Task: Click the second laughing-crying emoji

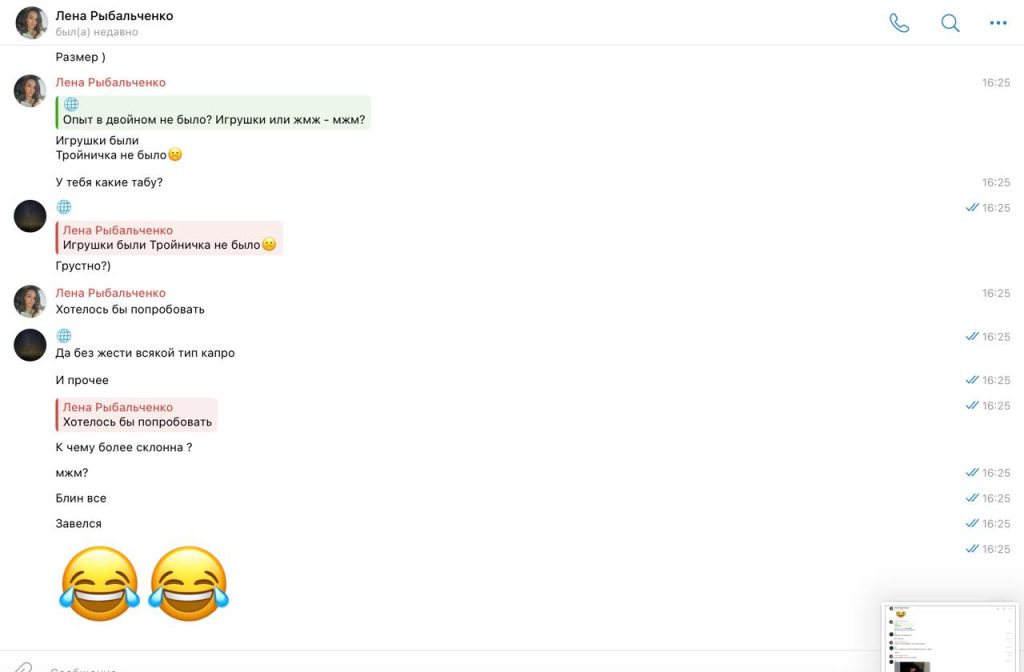Action: (189, 583)
